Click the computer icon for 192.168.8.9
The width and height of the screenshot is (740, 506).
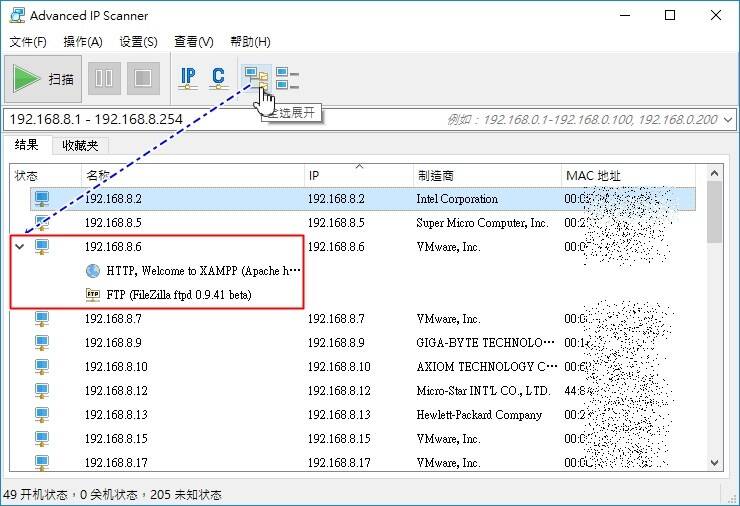click(42, 343)
